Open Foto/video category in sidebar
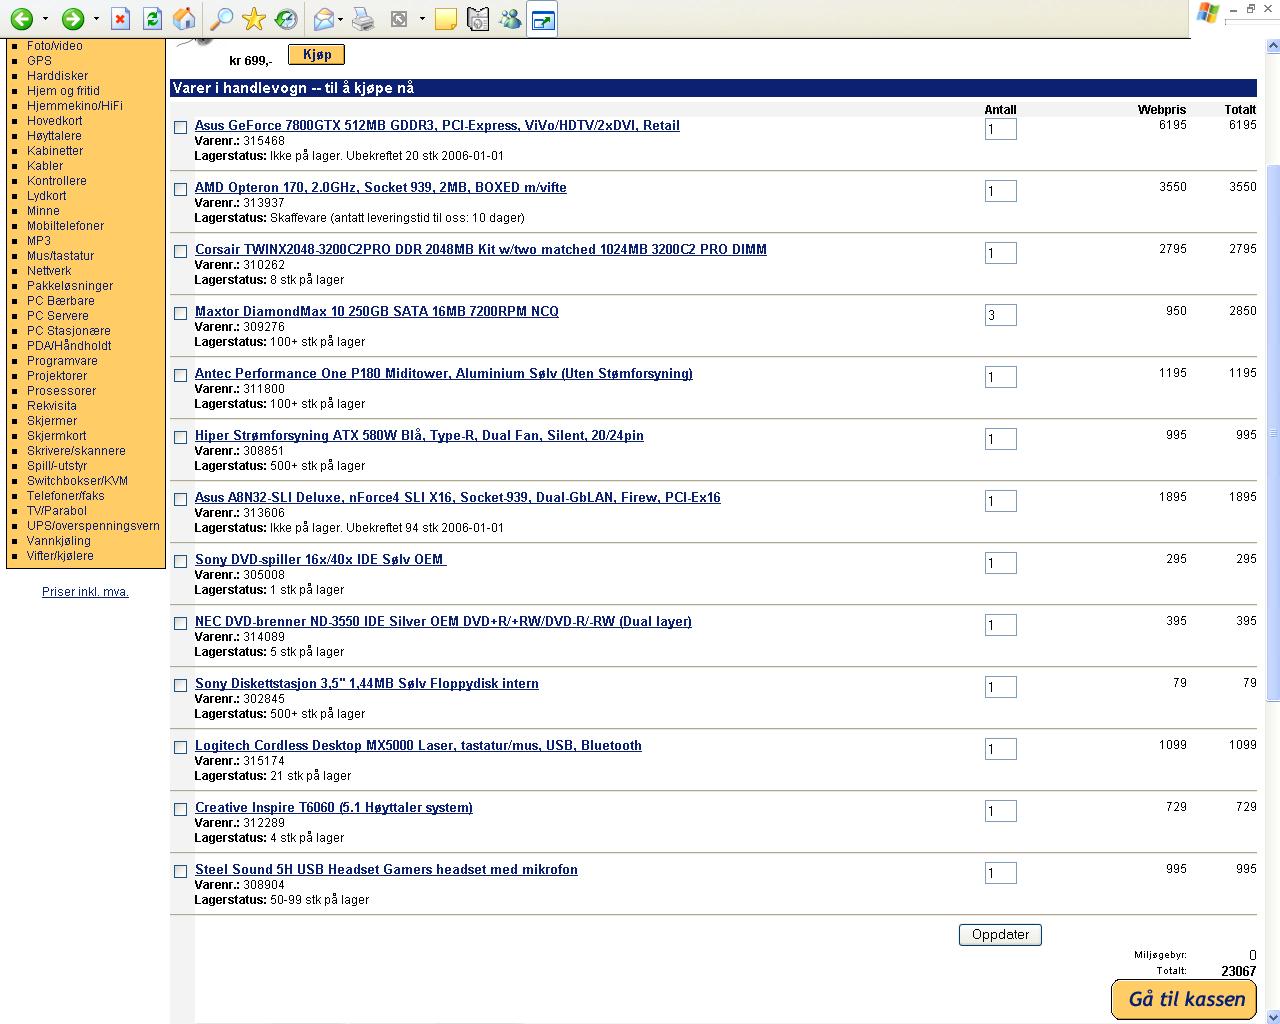 [x=55, y=46]
